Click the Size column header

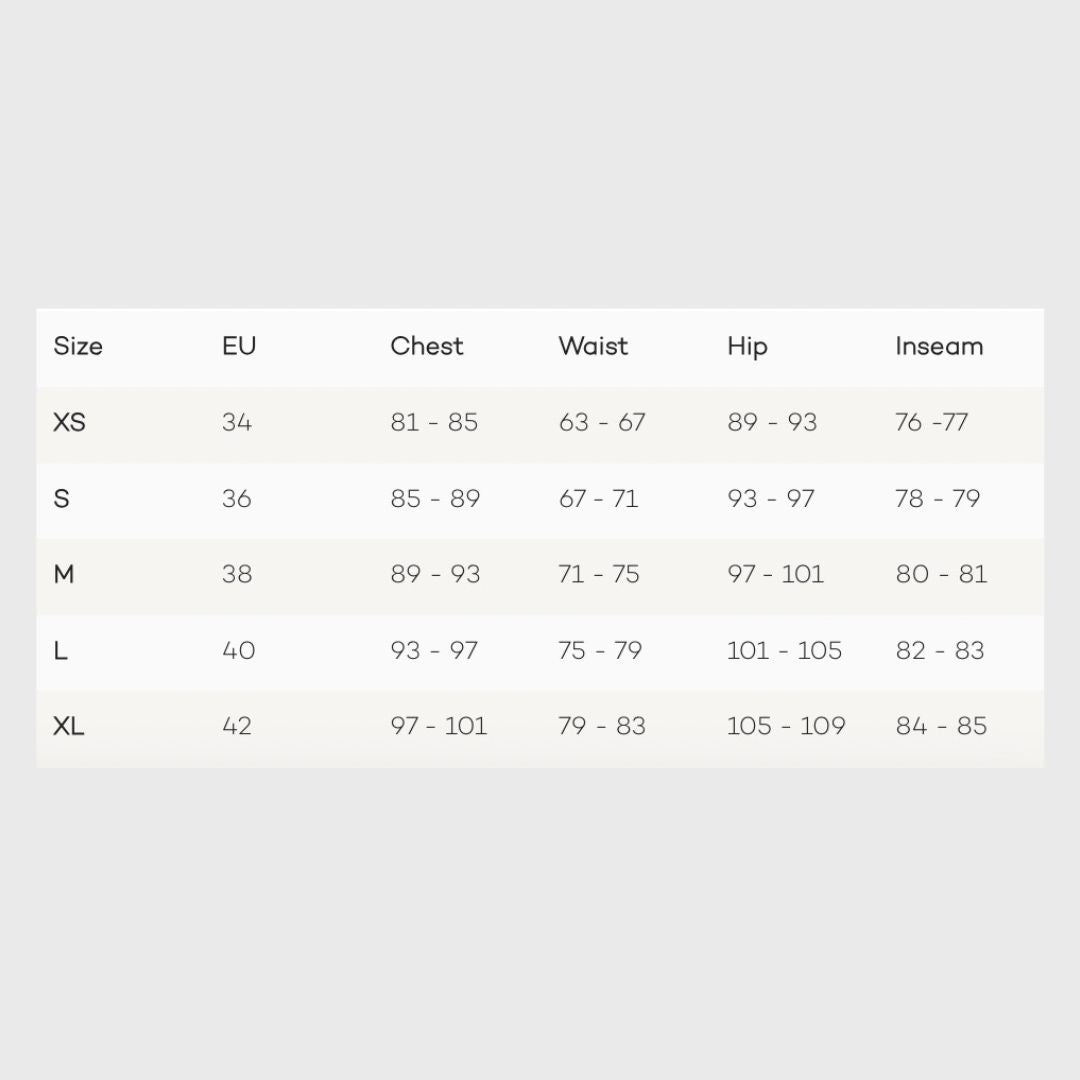pos(78,346)
